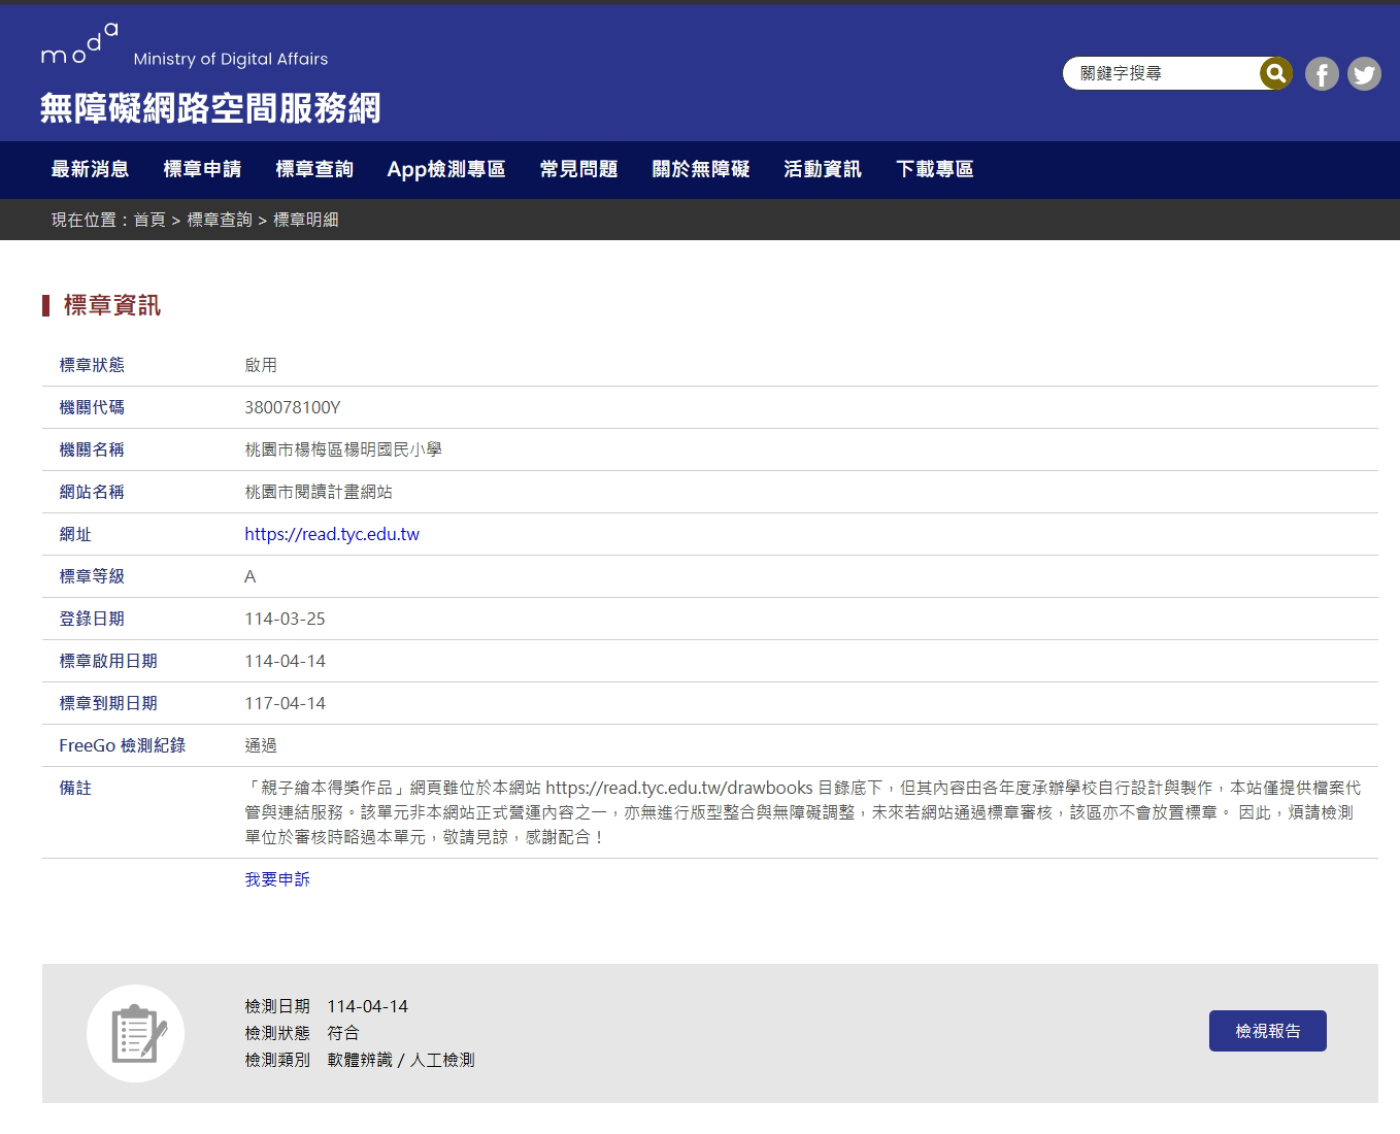
Task: Click the 無障礙網路空間服務網 site title
Action: pyautogui.click(x=210, y=108)
